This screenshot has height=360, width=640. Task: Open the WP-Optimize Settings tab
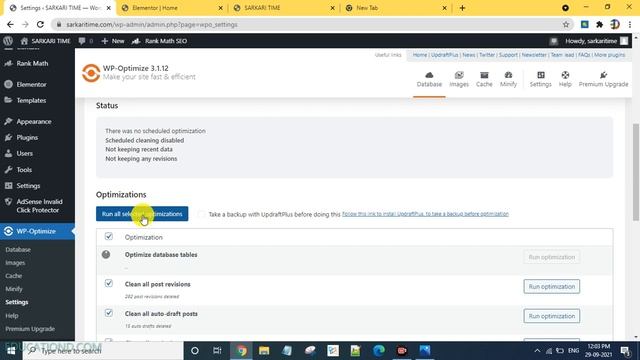pyautogui.click(x=540, y=79)
